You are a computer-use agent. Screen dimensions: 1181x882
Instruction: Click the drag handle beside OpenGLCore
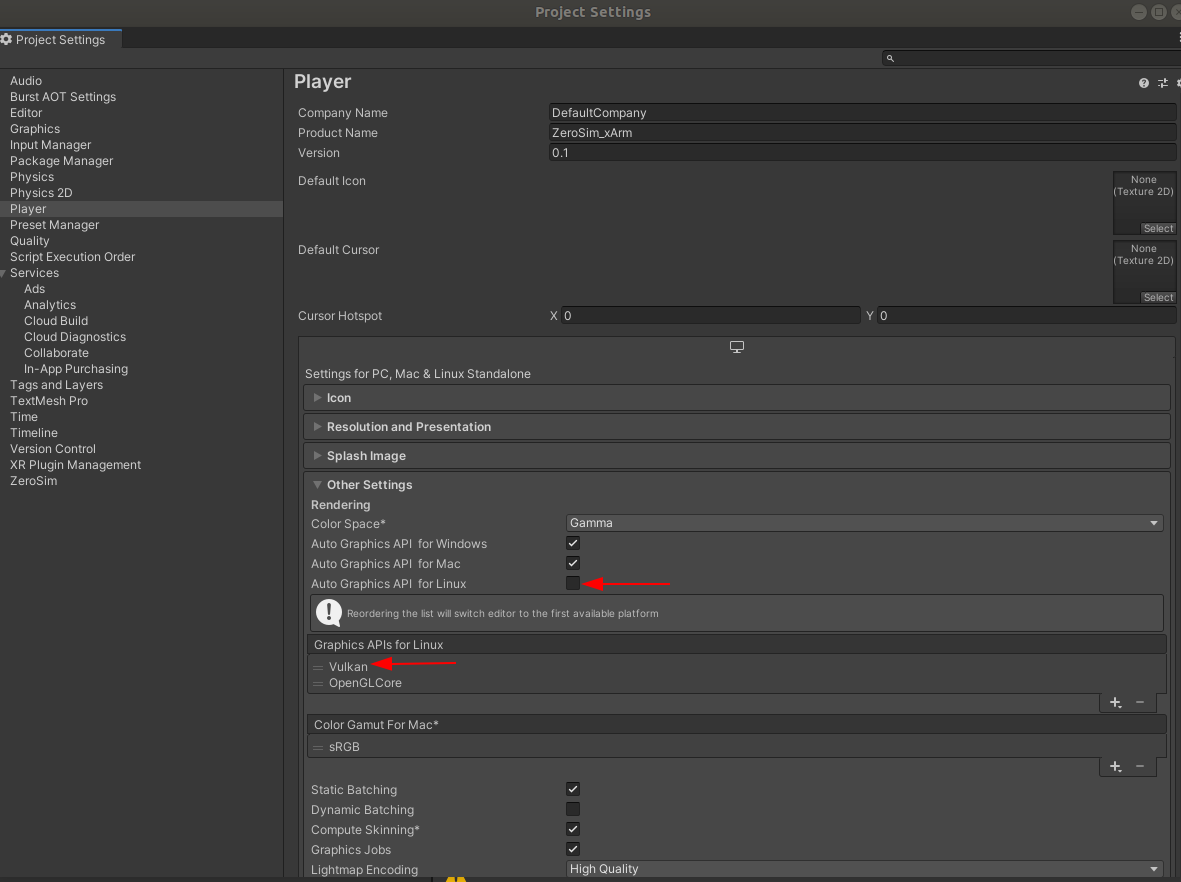318,684
